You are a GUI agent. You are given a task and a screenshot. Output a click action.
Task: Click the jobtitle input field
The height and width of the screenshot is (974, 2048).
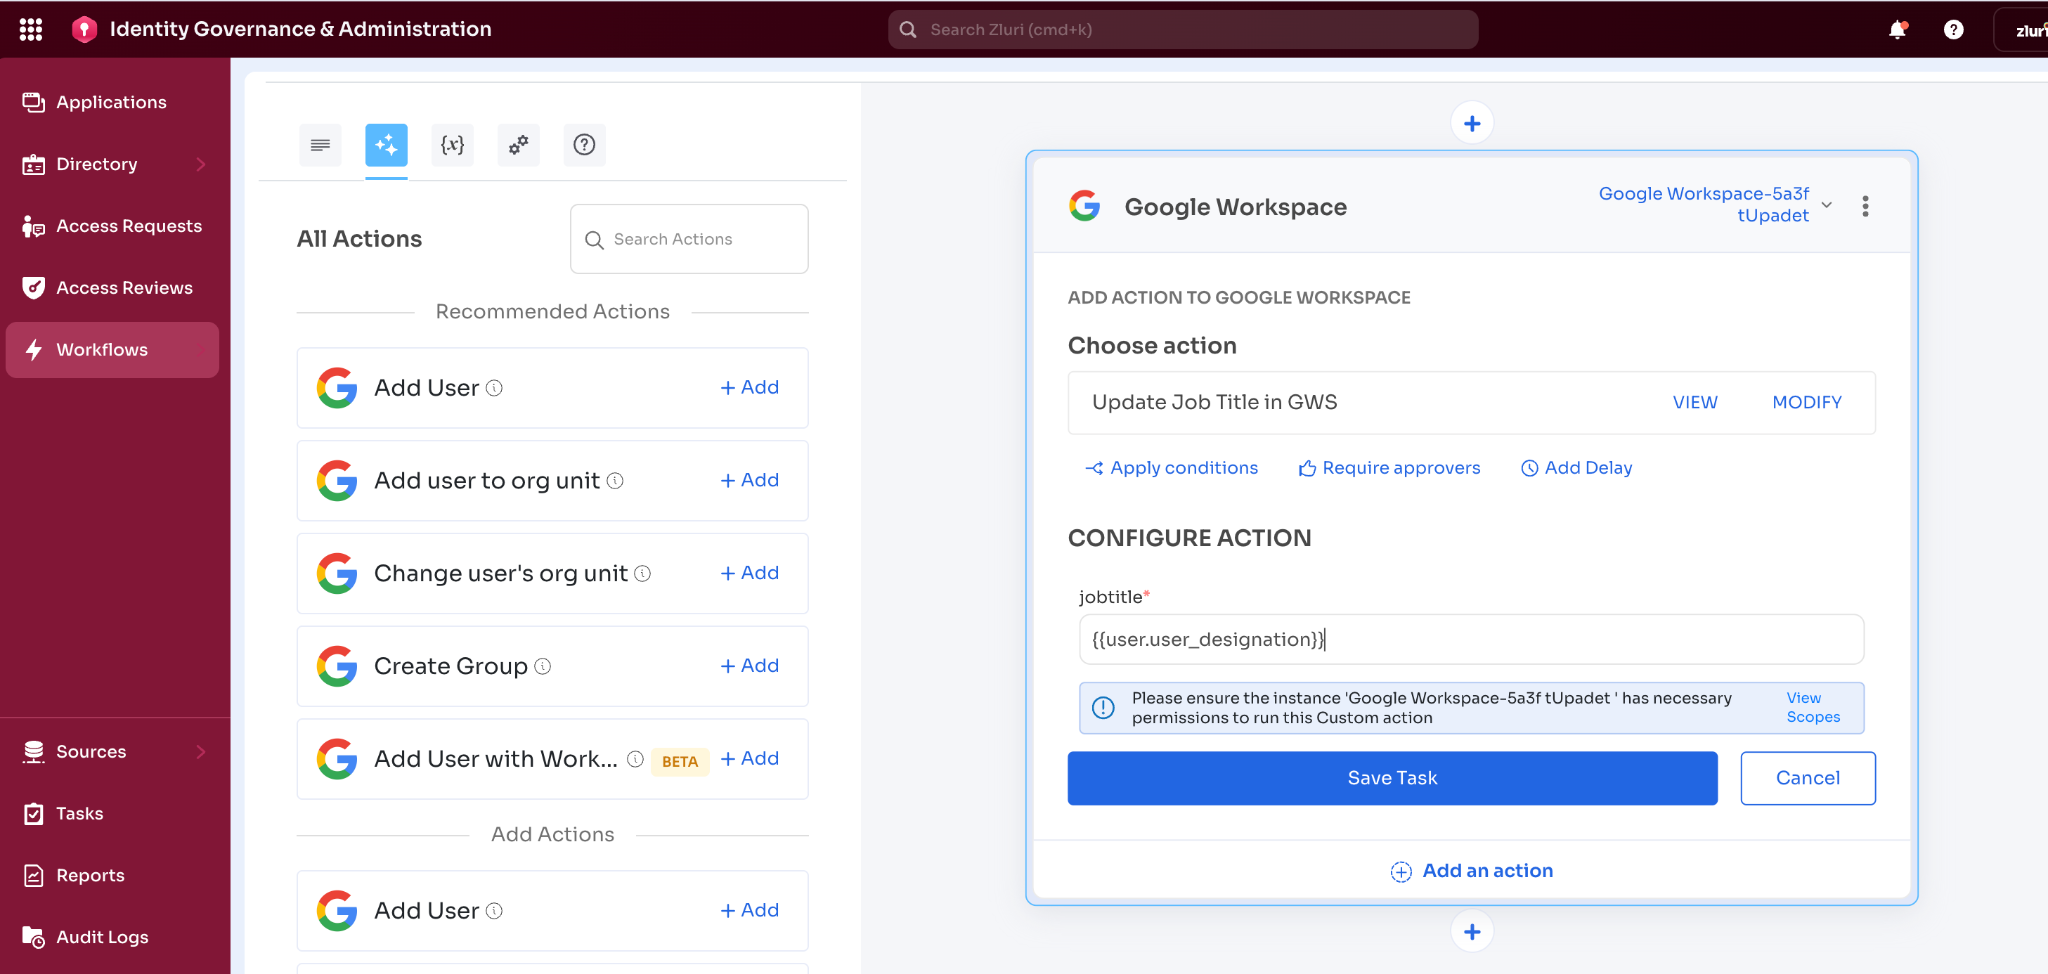tap(1471, 640)
